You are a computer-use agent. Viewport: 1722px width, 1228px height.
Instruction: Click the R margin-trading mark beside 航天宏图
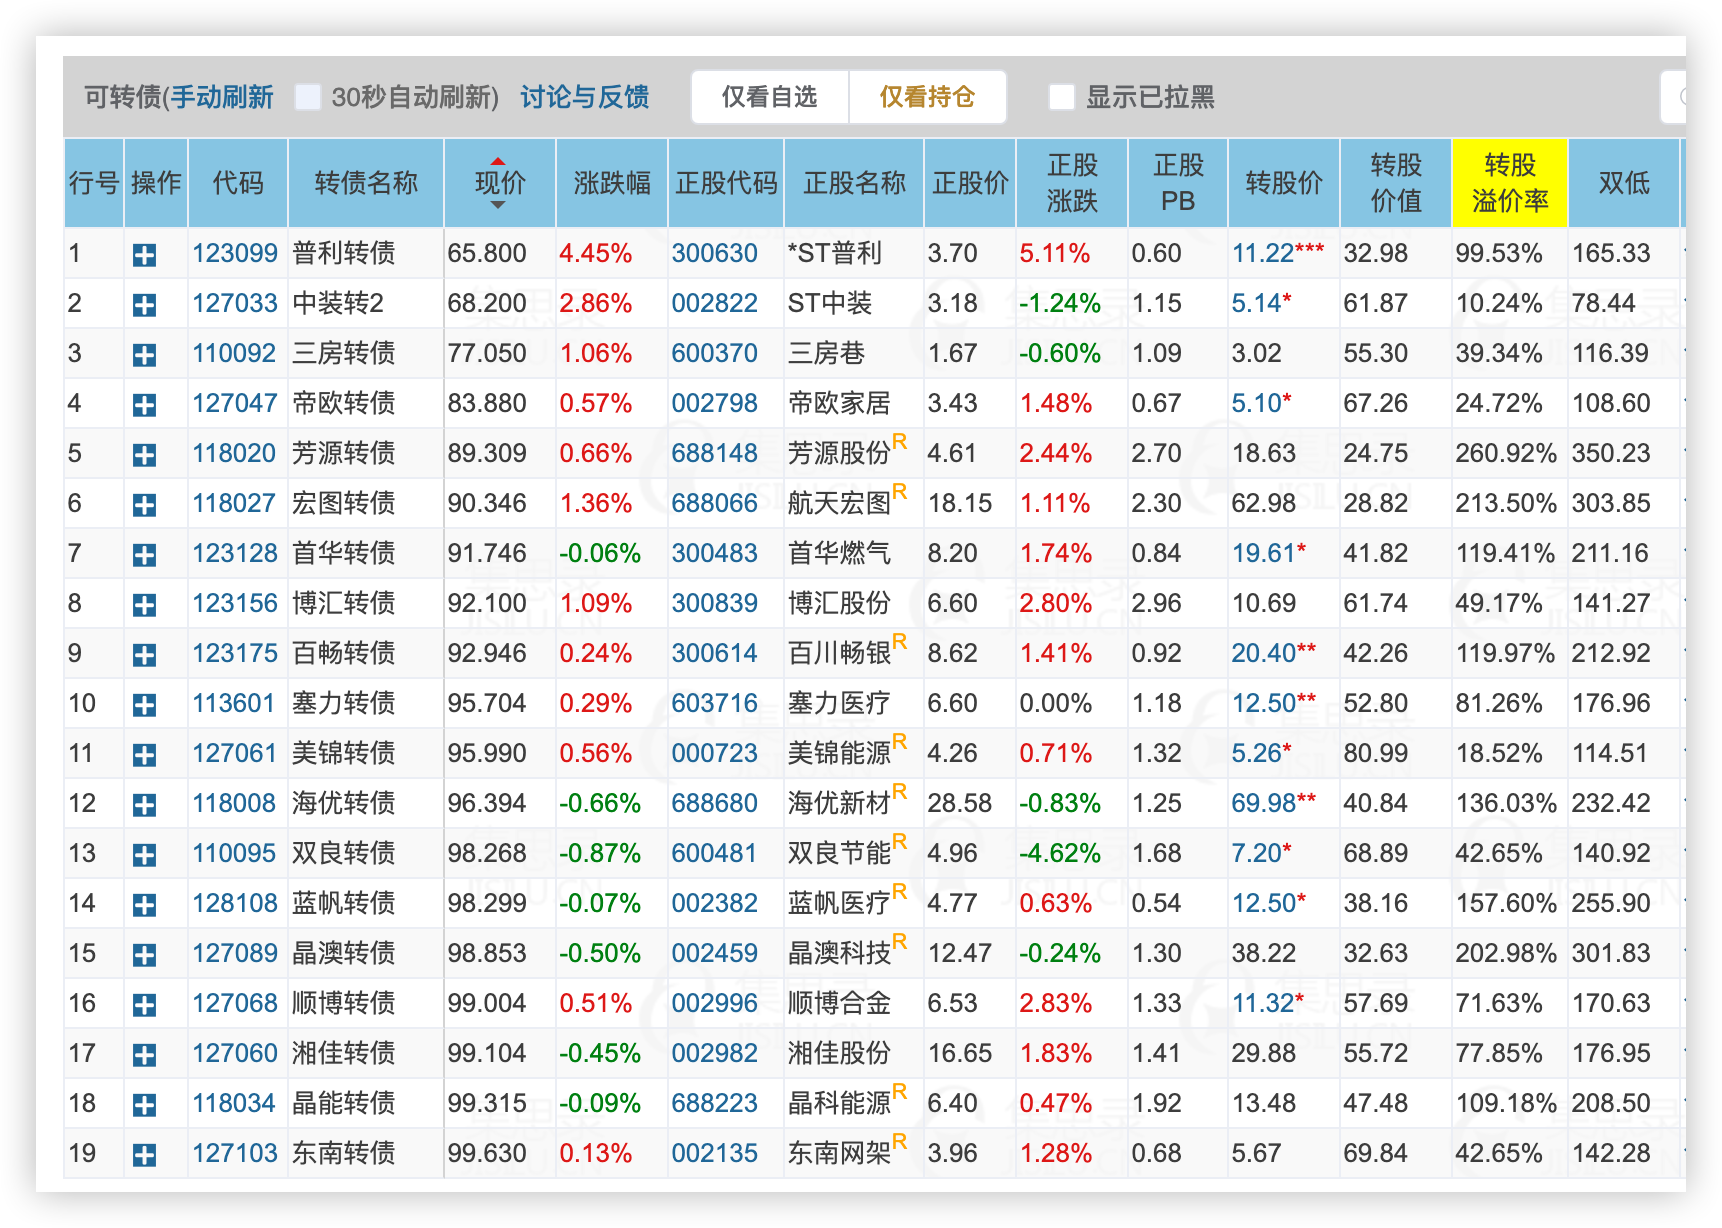(x=900, y=491)
